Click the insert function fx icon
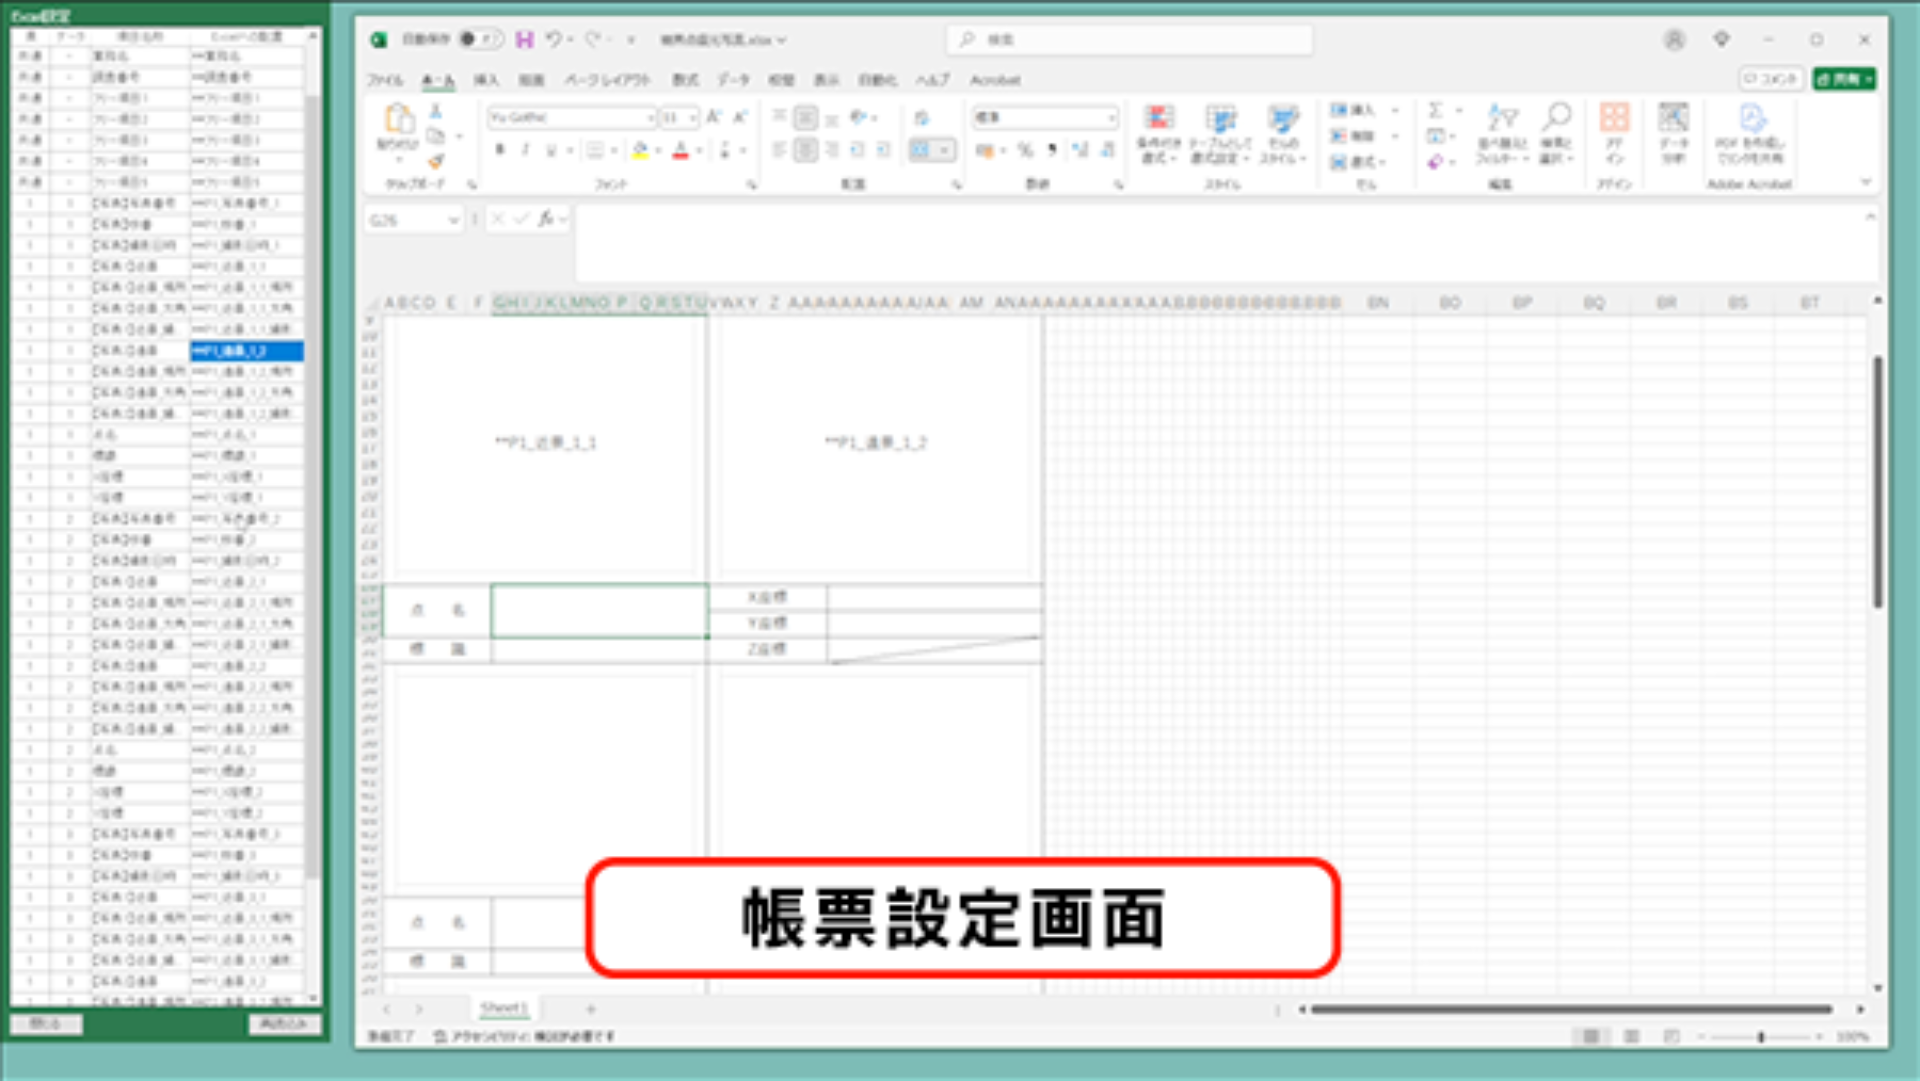The image size is (1920, 1081). coord(546,219)
